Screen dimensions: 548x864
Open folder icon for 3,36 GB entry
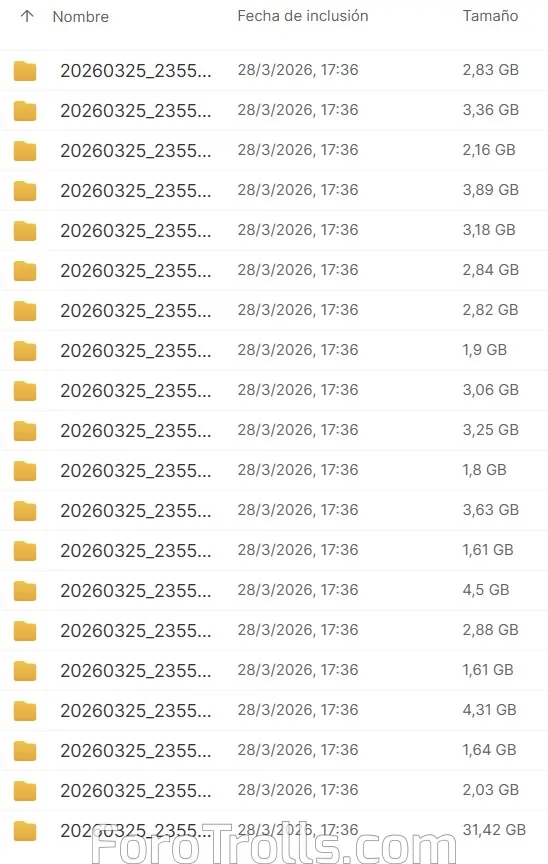25,111
